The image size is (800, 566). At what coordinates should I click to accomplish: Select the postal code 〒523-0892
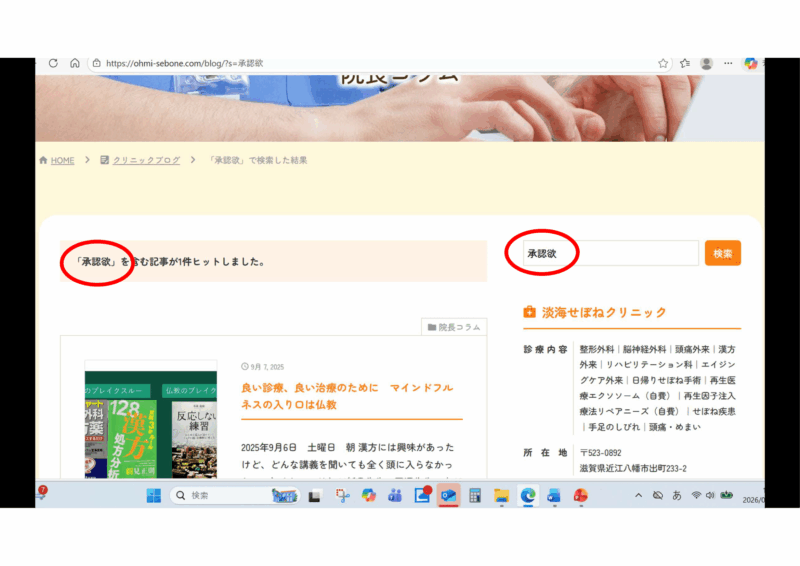(601, 453)
